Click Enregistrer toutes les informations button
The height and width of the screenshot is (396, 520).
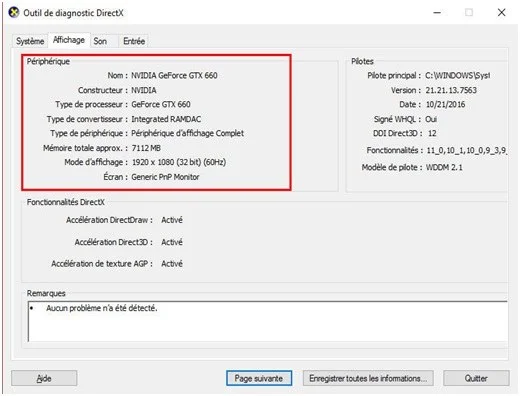[x=368, y=378]
